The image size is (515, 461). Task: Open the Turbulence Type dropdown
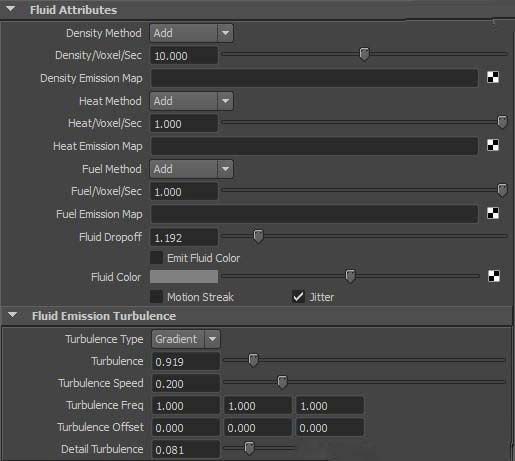186,339
